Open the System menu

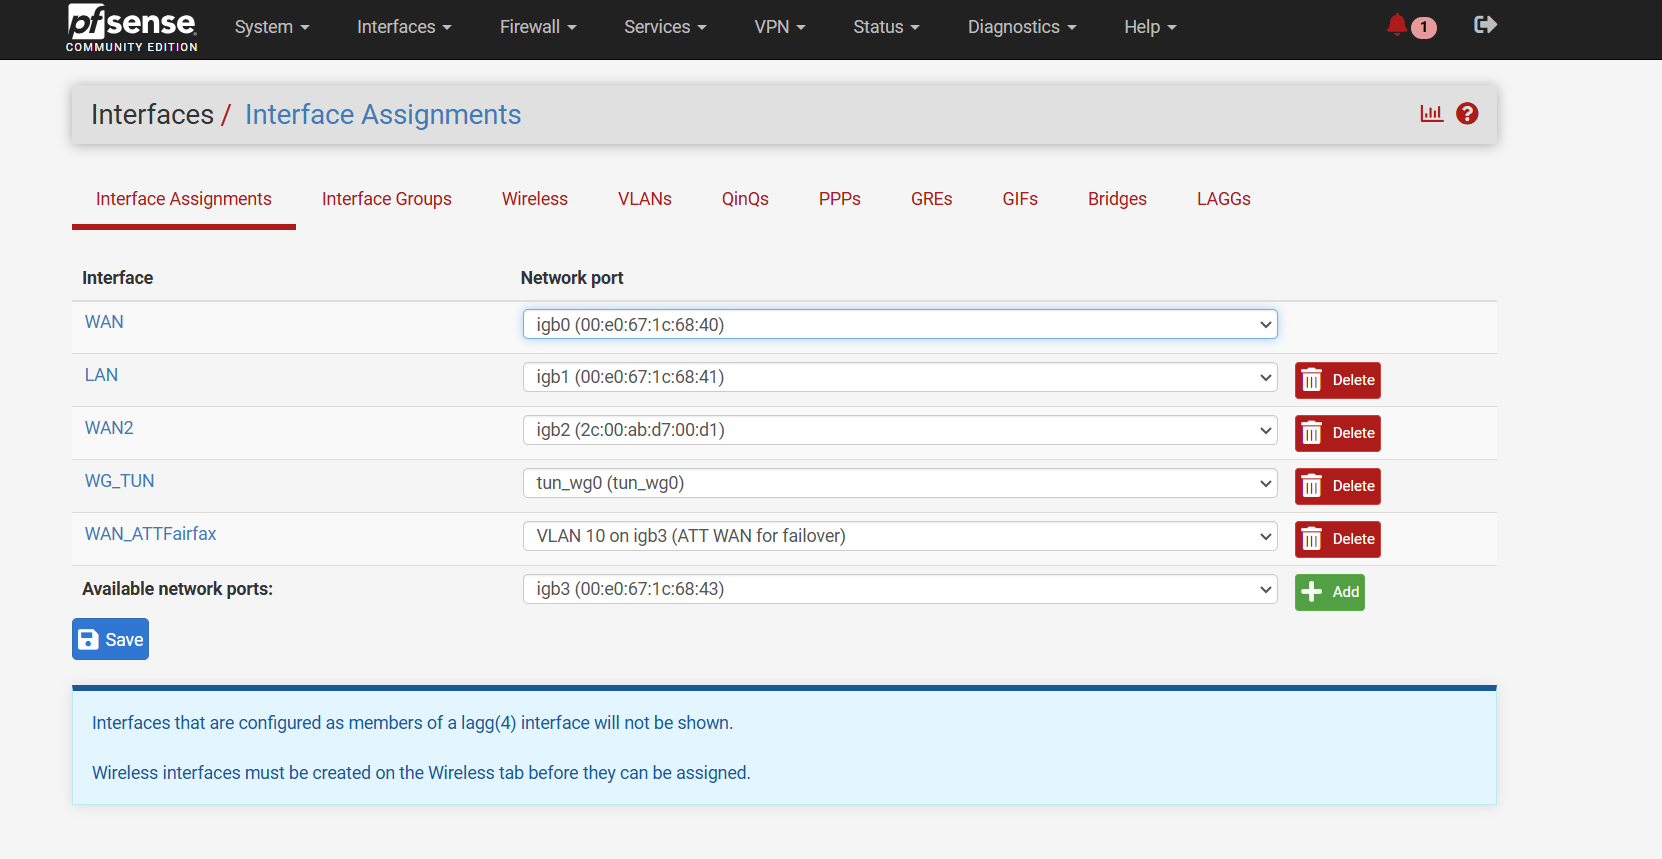click(272, 27)
